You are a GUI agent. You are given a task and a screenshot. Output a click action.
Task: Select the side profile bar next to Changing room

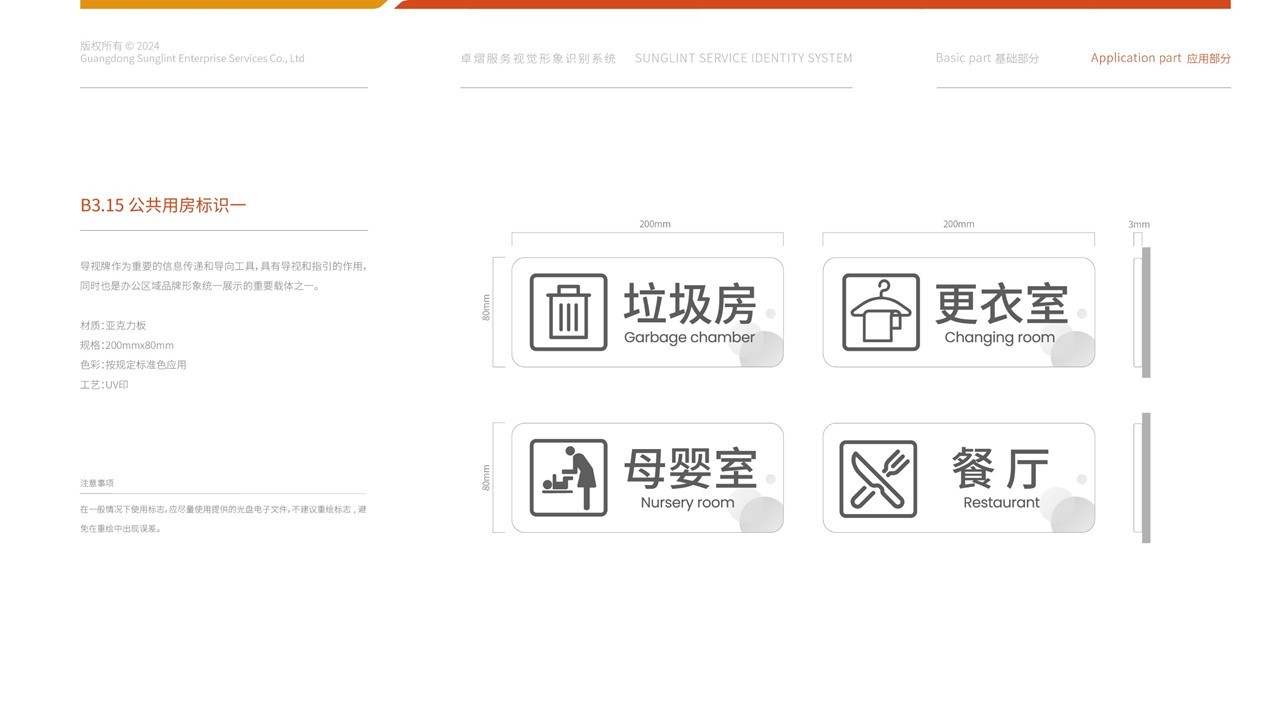(x=1146, y=312)
